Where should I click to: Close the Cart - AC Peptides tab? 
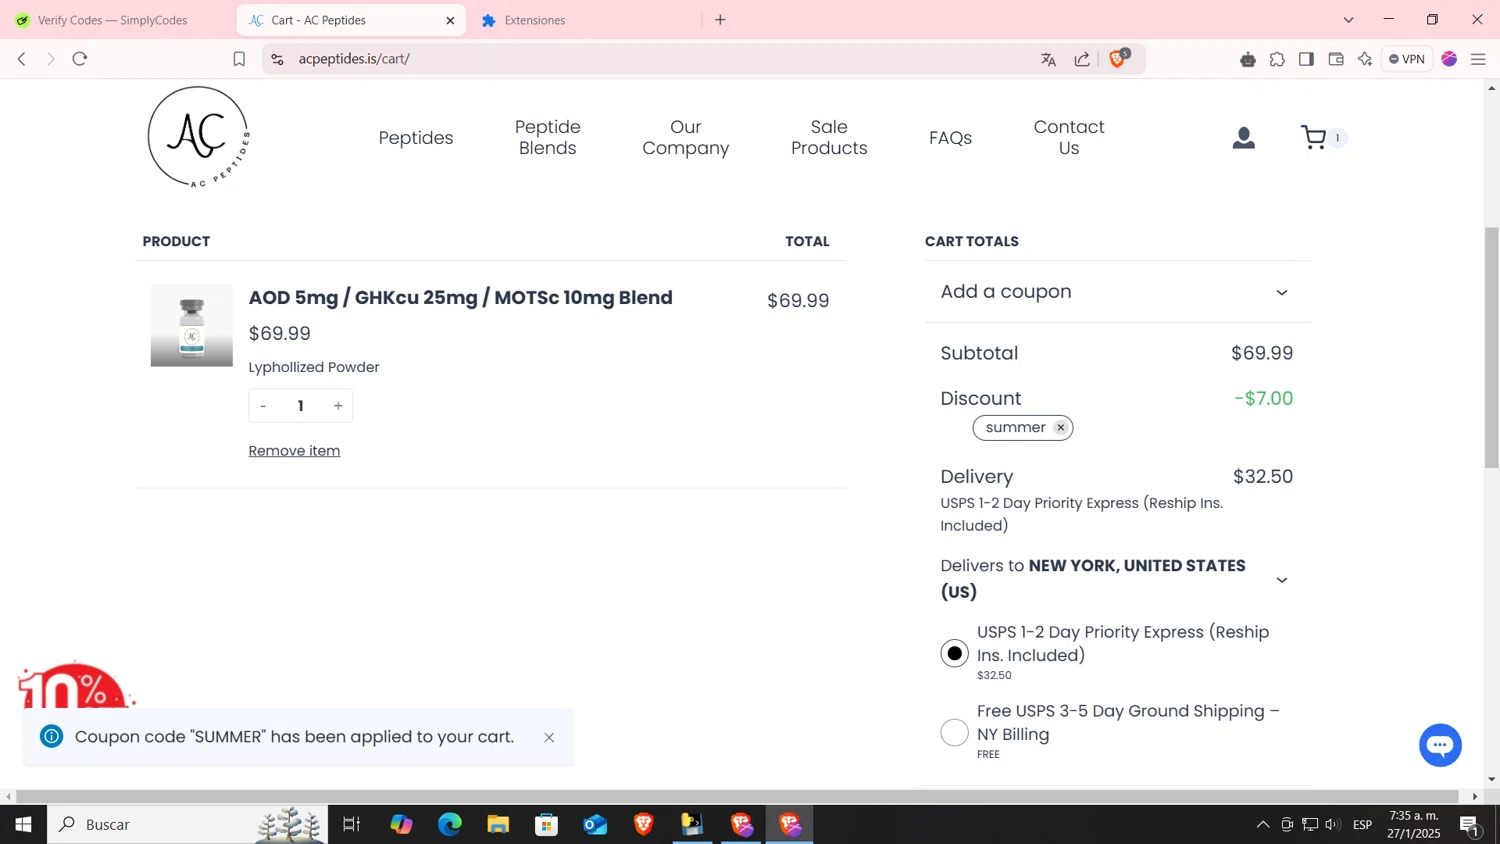click(x=450, y=20)
